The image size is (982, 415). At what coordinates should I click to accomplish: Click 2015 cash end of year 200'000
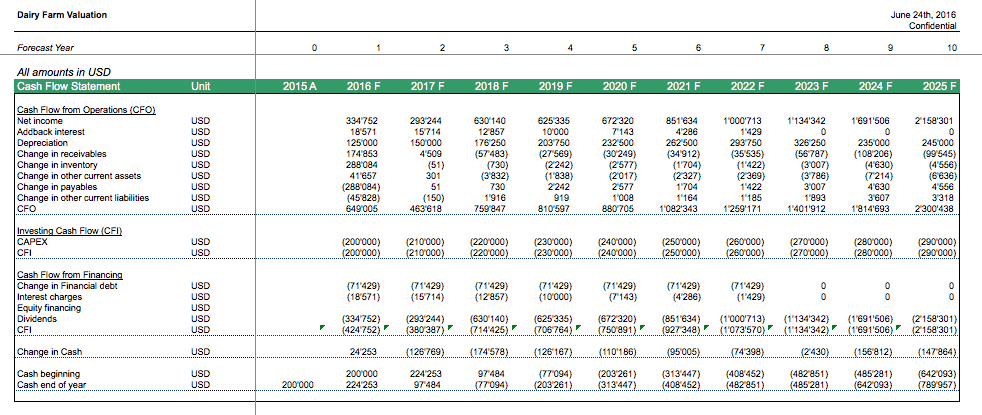(298, 384)
